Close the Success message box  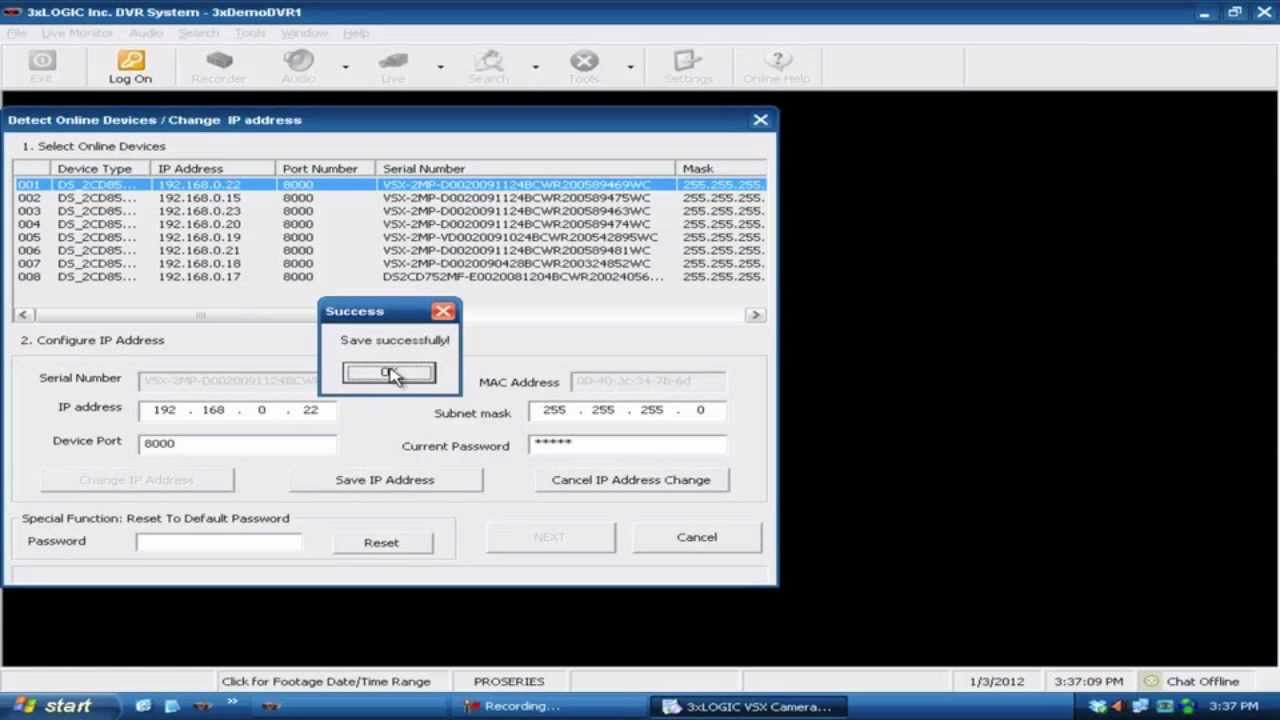[x=443, y=311]
